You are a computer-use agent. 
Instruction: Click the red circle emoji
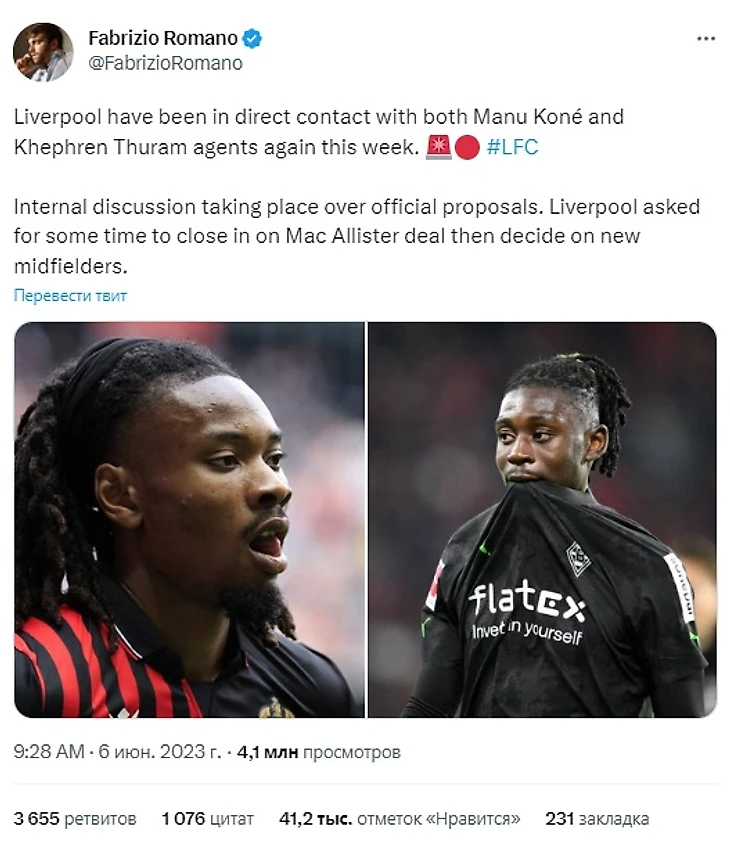pyautogui.click(x=467, y=148)
